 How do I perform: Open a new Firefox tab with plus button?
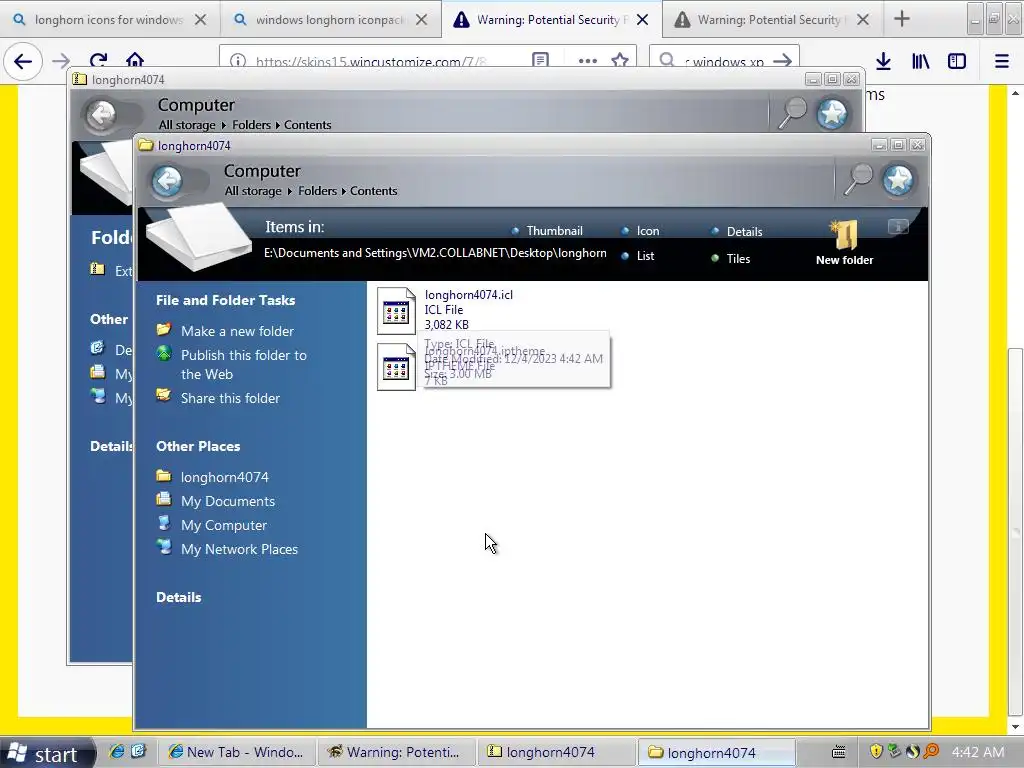902,19
